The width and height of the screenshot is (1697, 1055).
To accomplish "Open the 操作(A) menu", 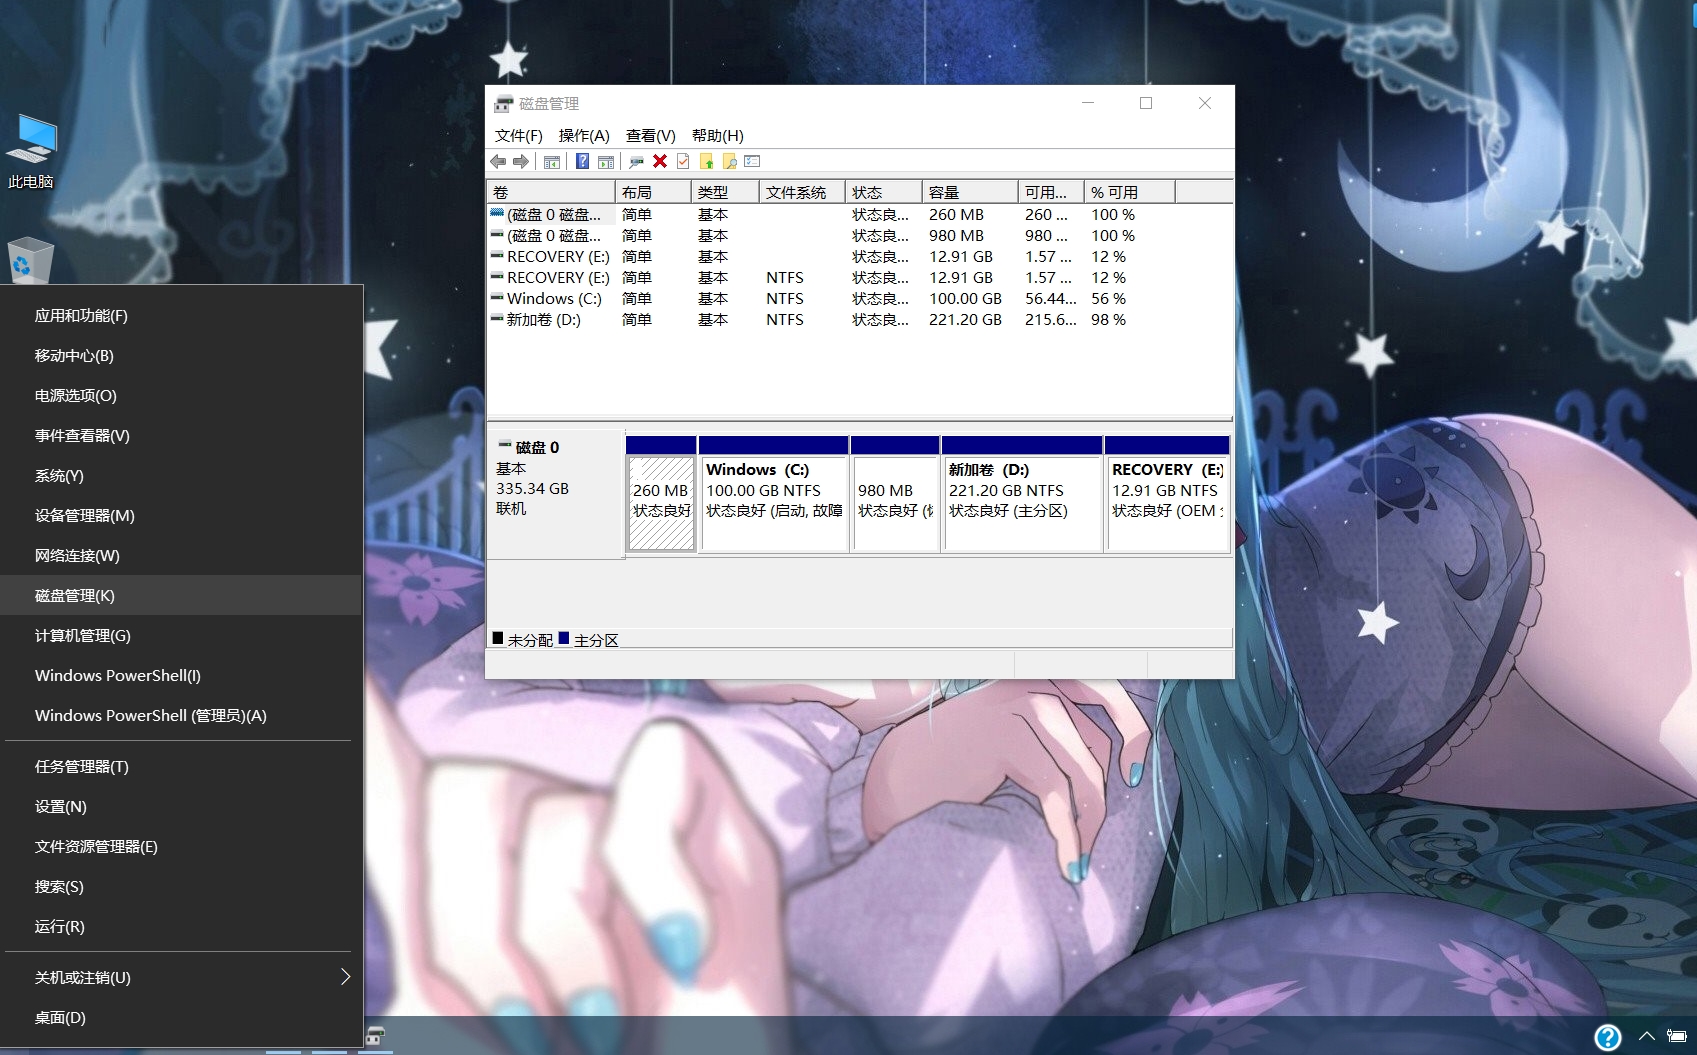I will click(x=584, y=135).
